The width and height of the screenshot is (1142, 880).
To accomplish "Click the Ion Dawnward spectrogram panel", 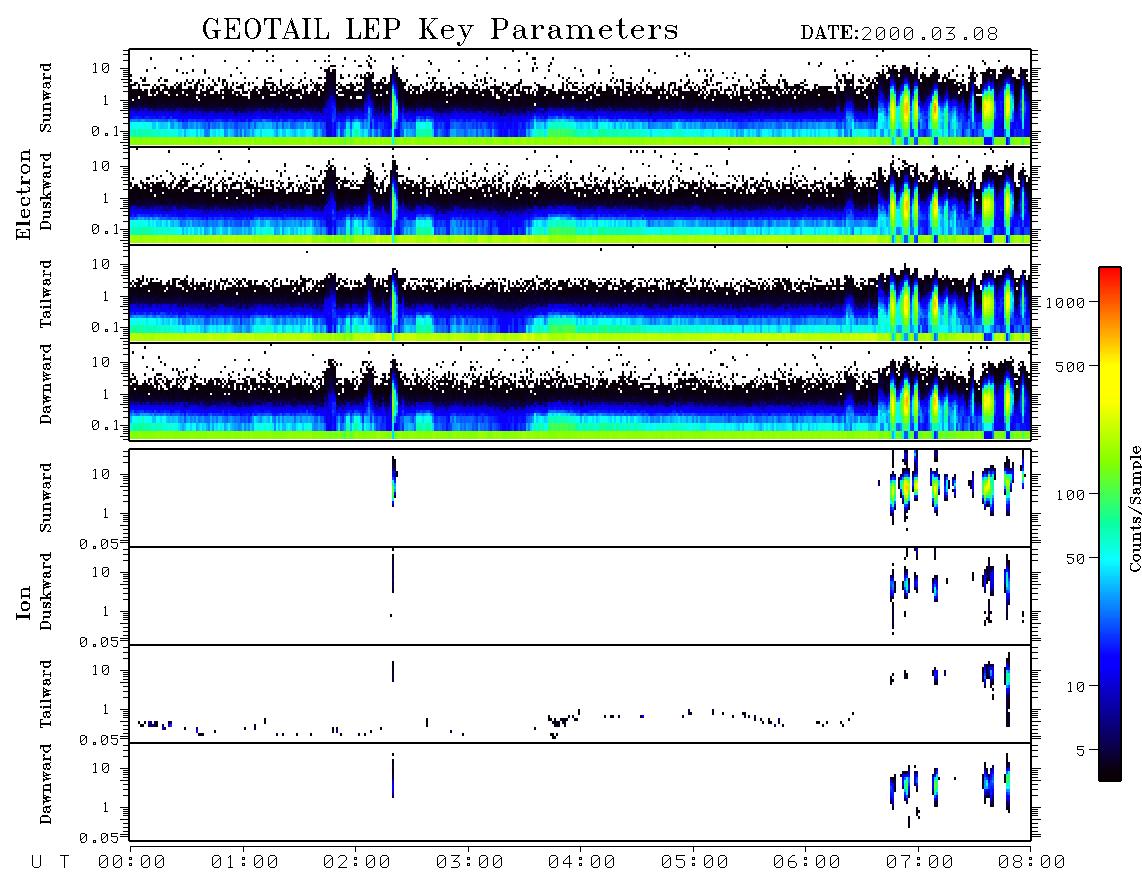I will pyautogui.click(x=580, y=792).
